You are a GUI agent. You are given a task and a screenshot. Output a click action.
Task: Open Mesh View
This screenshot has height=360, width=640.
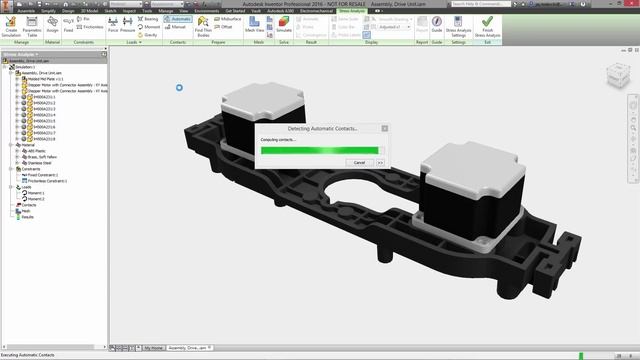click(254, 25)
